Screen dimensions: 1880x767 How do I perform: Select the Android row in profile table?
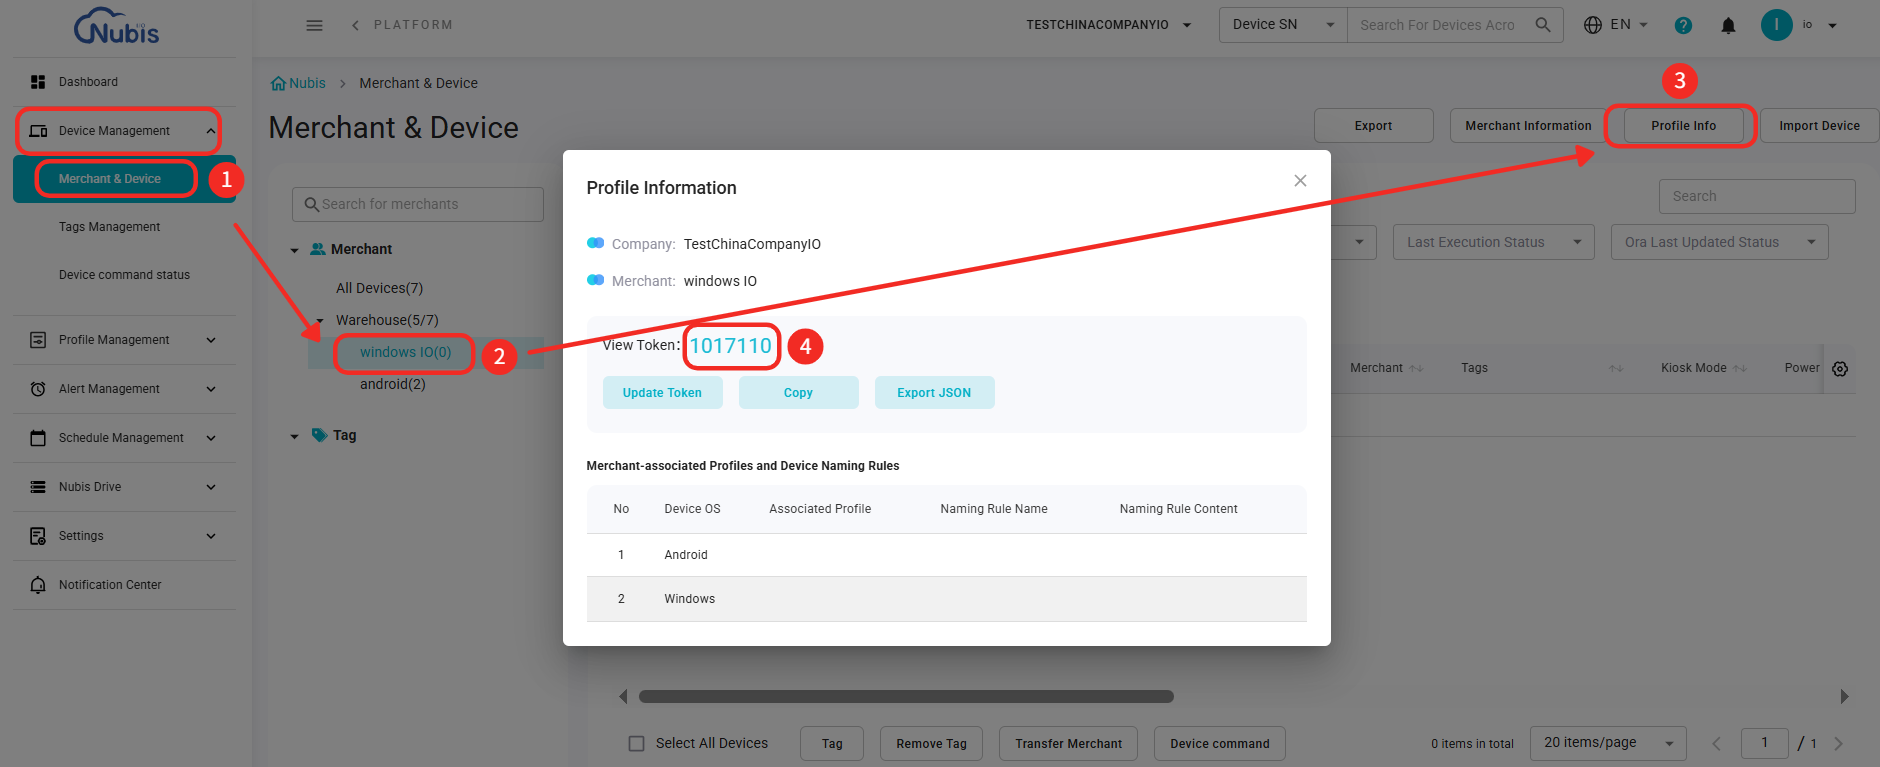click(946, 555)
